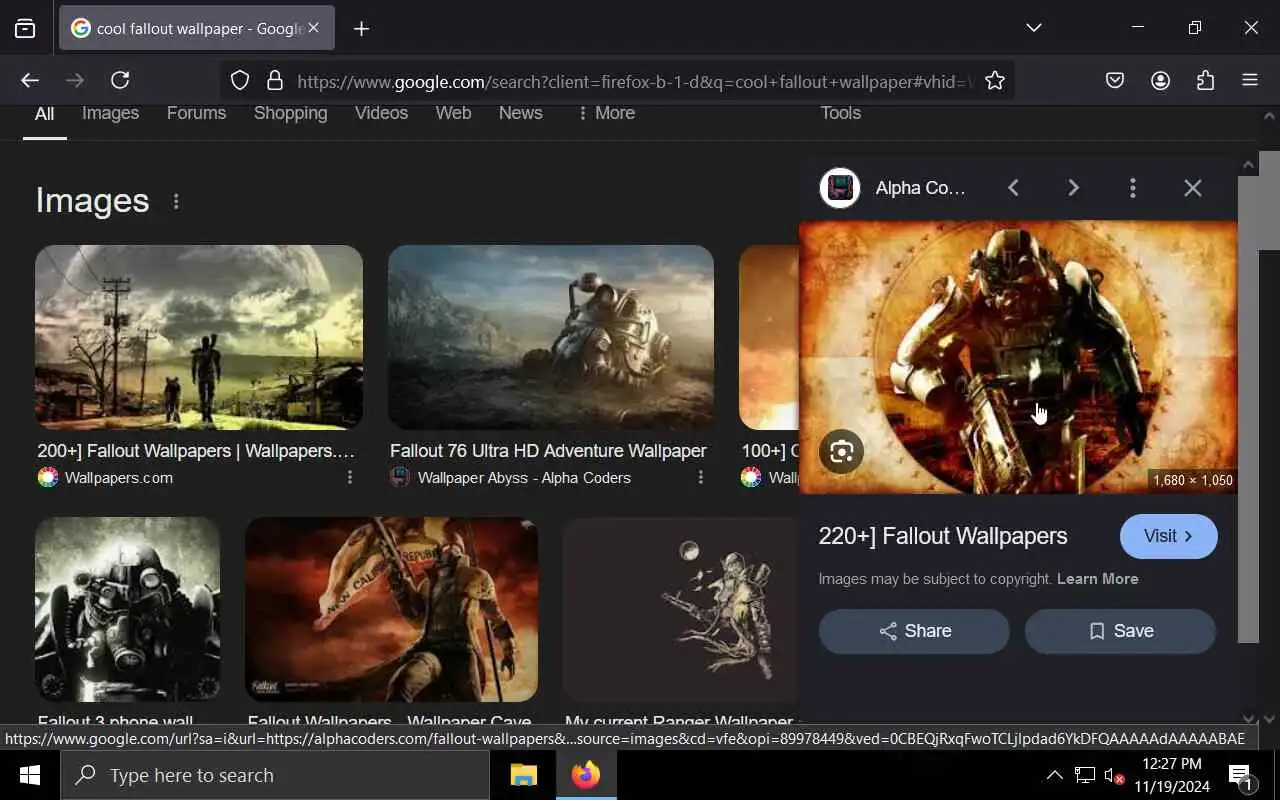Open the Firefox account icon
Screen dimensions: 1280x800
click(1160, 81)
